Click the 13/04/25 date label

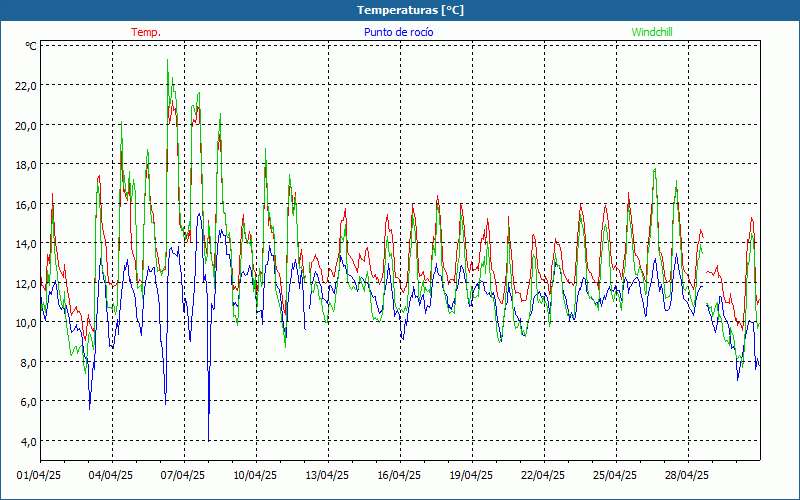pyautogui.click(x=327, y=476)
